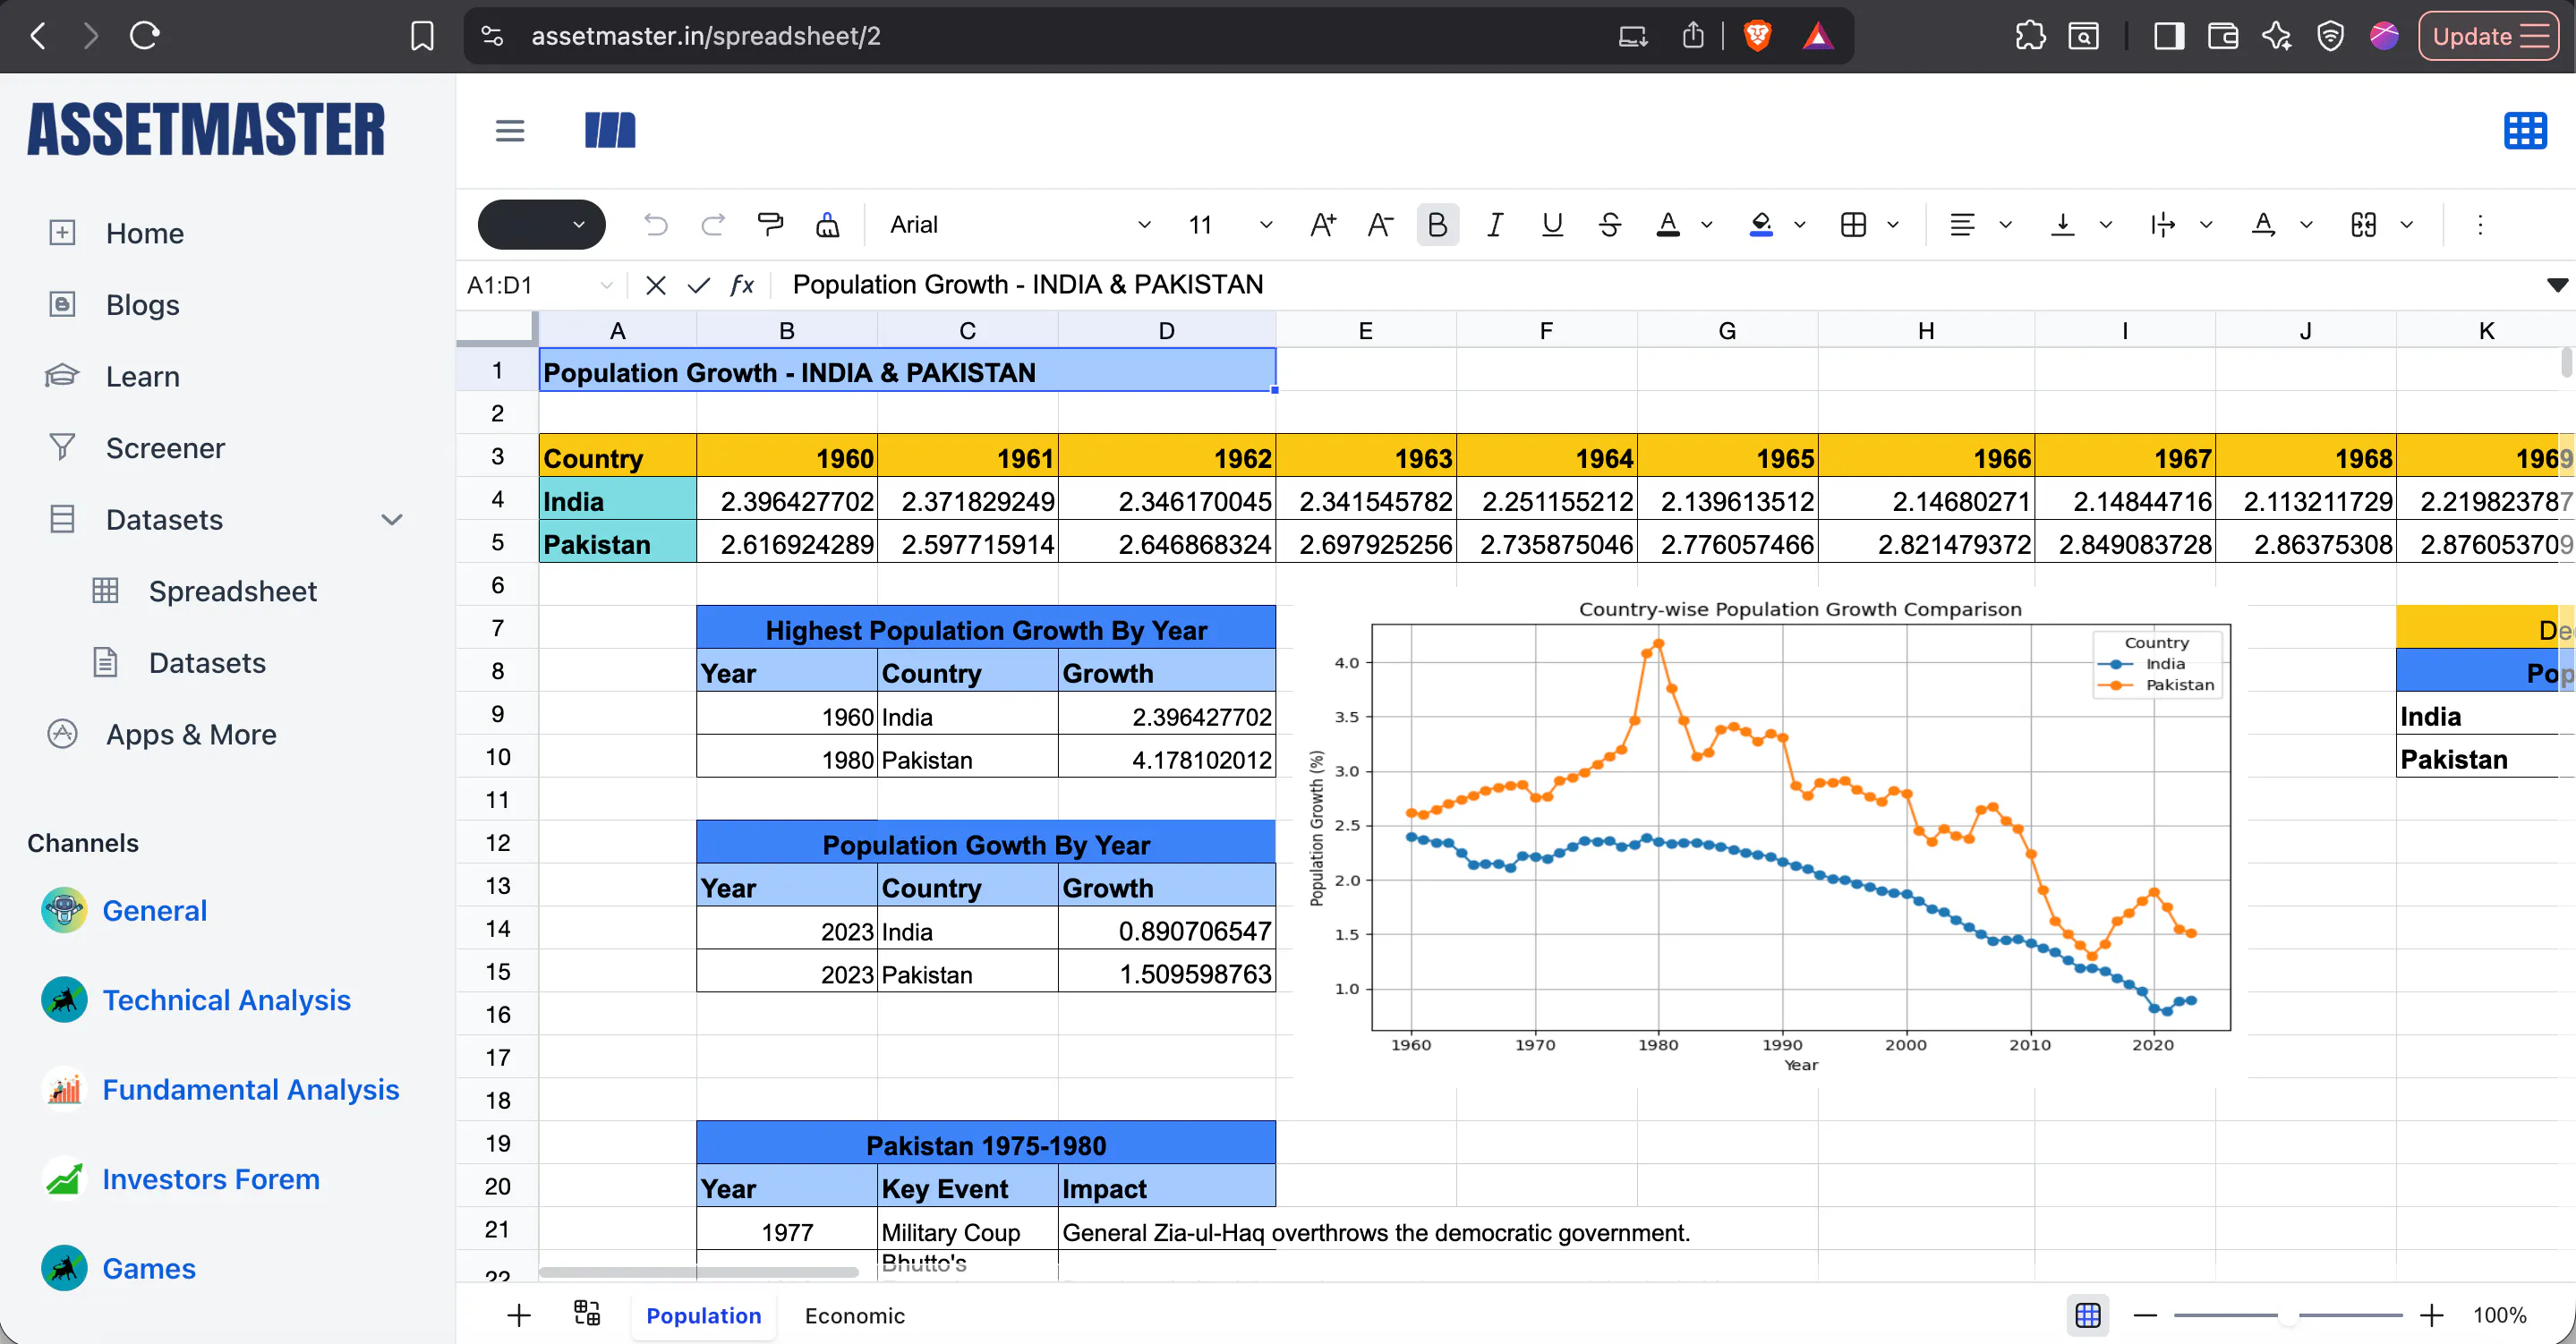Screen dimensions: 2576x1344
Task: Expand the formula bar with the triangle
Action: pyautogui.click(x=2557, y=285)
